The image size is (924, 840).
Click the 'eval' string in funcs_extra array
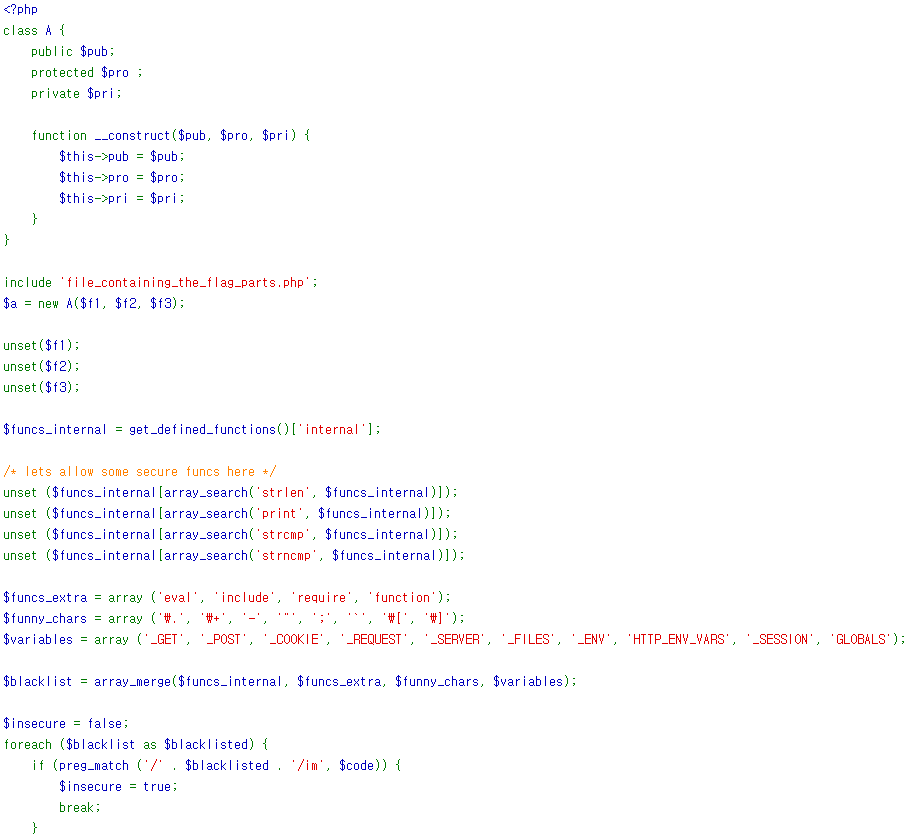pos(177,598)
